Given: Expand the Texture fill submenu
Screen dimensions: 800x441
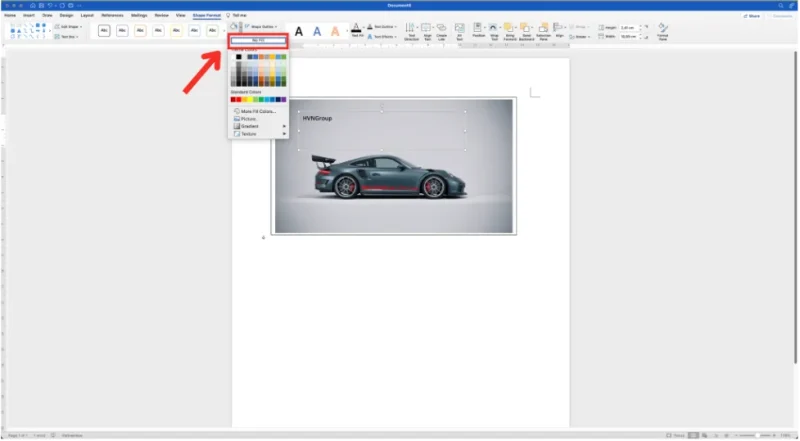Looking at the screenshot, I should 259,134.
